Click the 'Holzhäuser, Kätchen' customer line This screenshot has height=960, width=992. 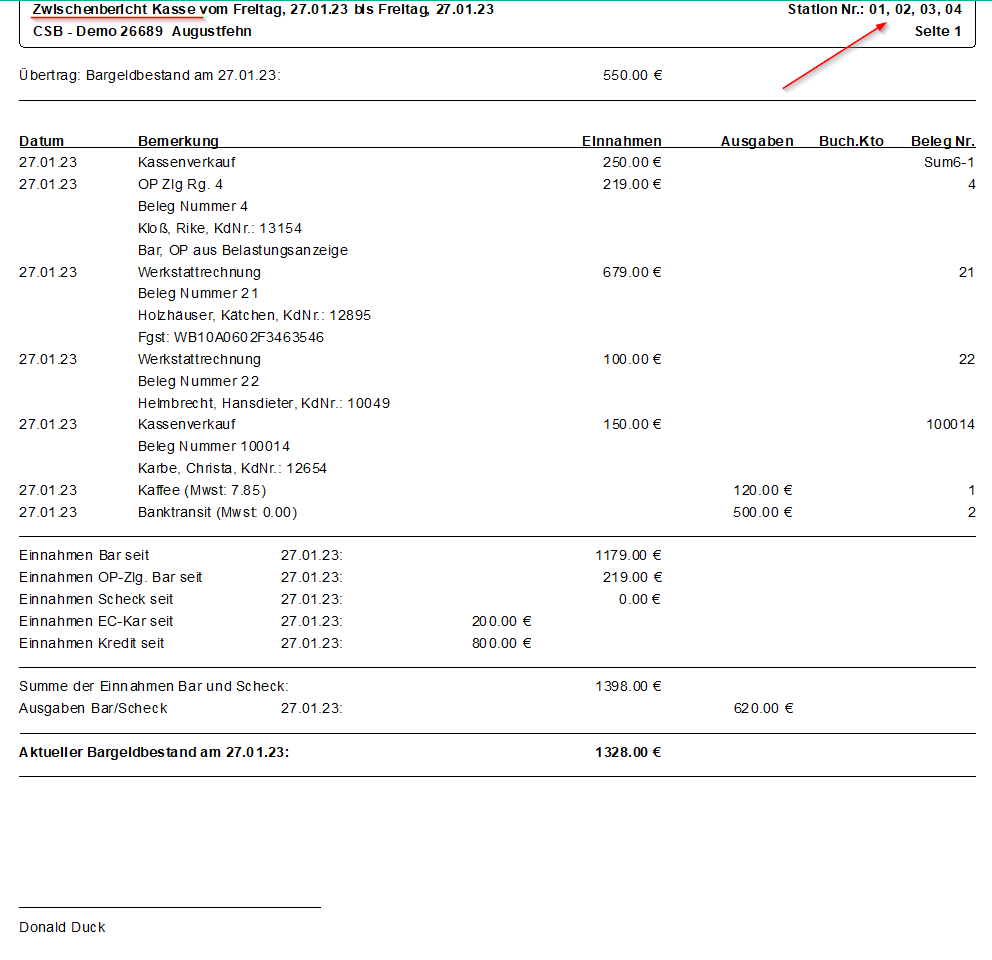[x=254, y=315]
